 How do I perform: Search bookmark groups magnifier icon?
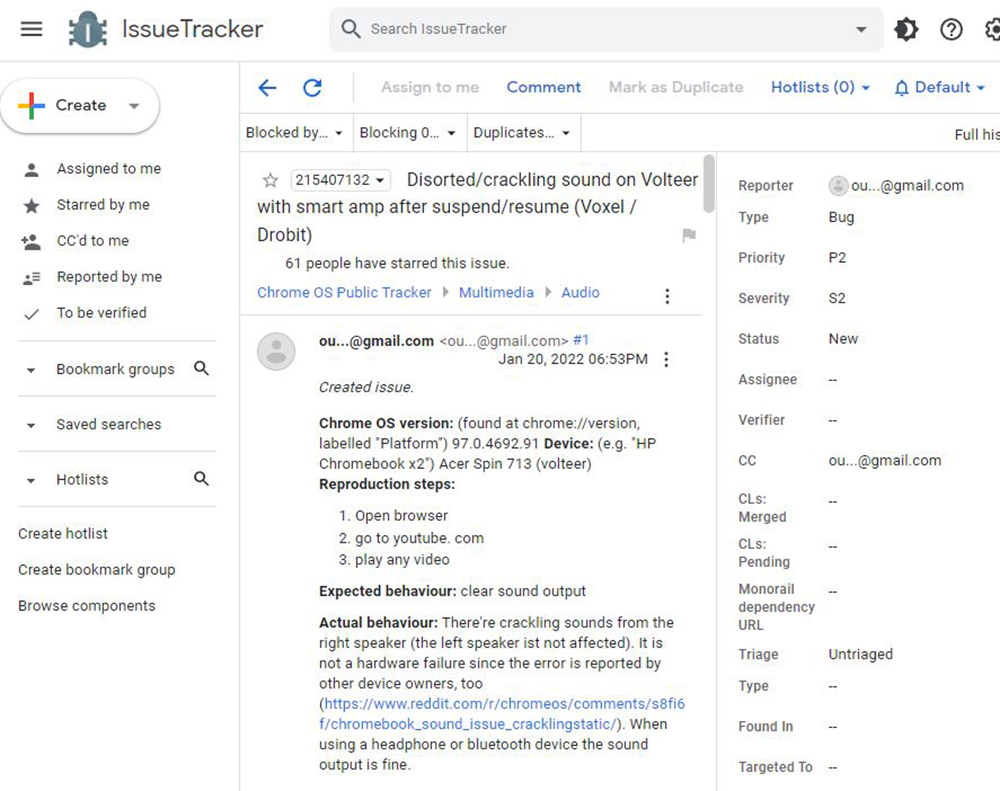[202, 368]
